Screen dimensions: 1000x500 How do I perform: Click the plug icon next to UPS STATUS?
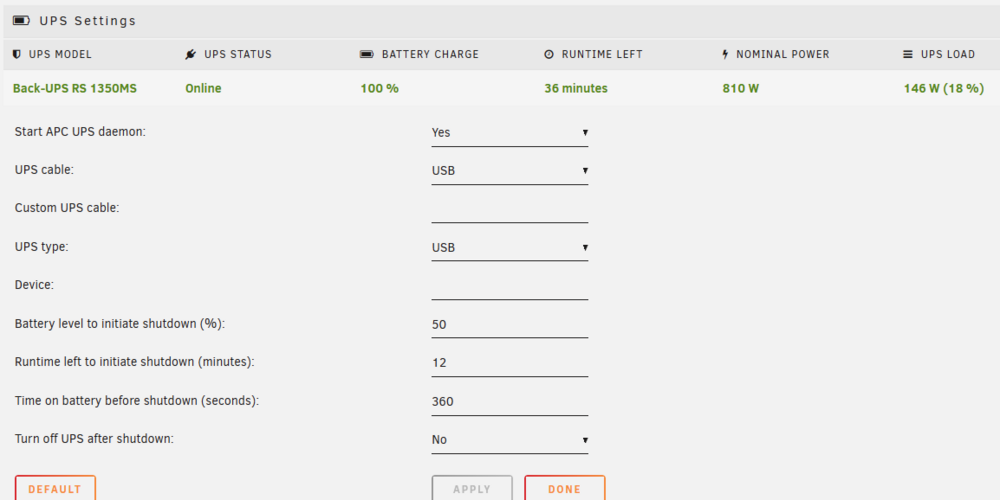pyautogui.click(x=191, y=54)
